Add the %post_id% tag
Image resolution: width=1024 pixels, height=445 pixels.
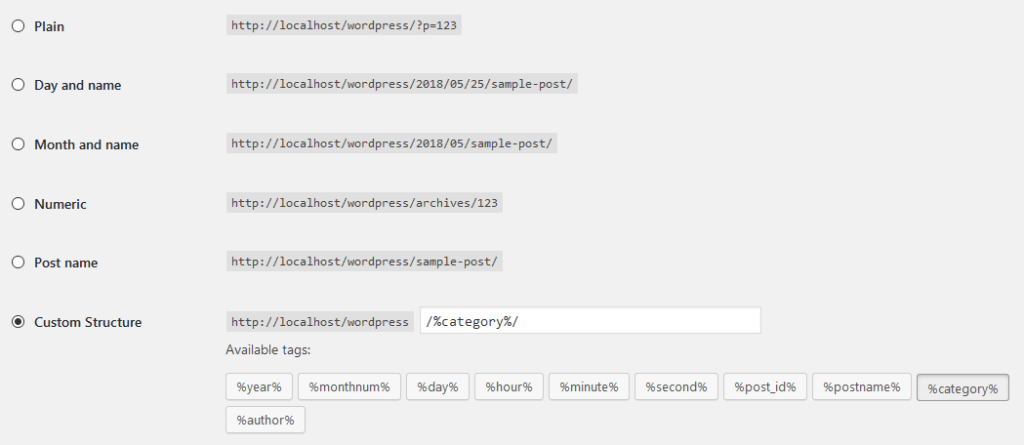click(x=765, y=387)
